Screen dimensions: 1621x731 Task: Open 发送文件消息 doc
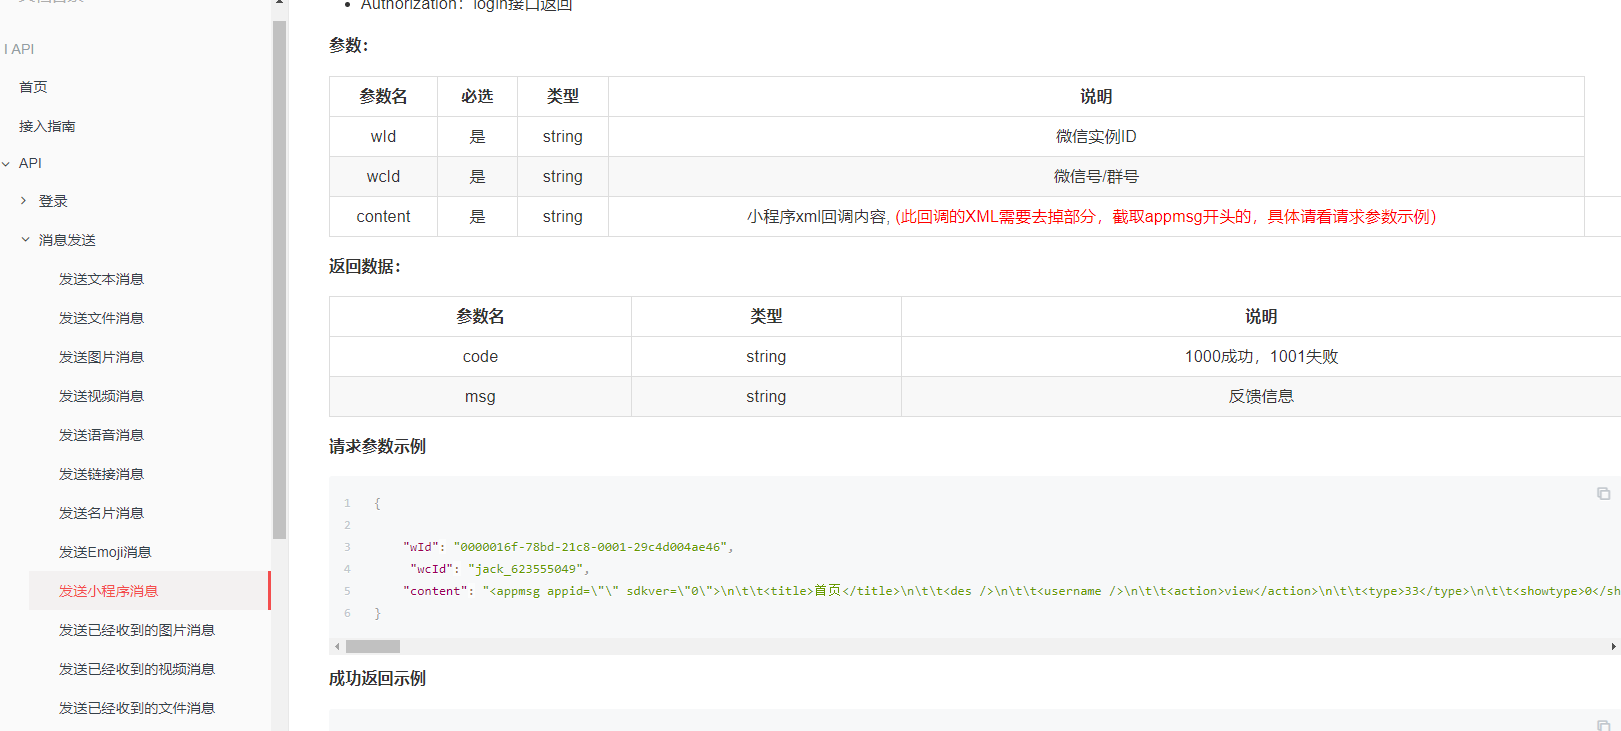coord(101,318)
